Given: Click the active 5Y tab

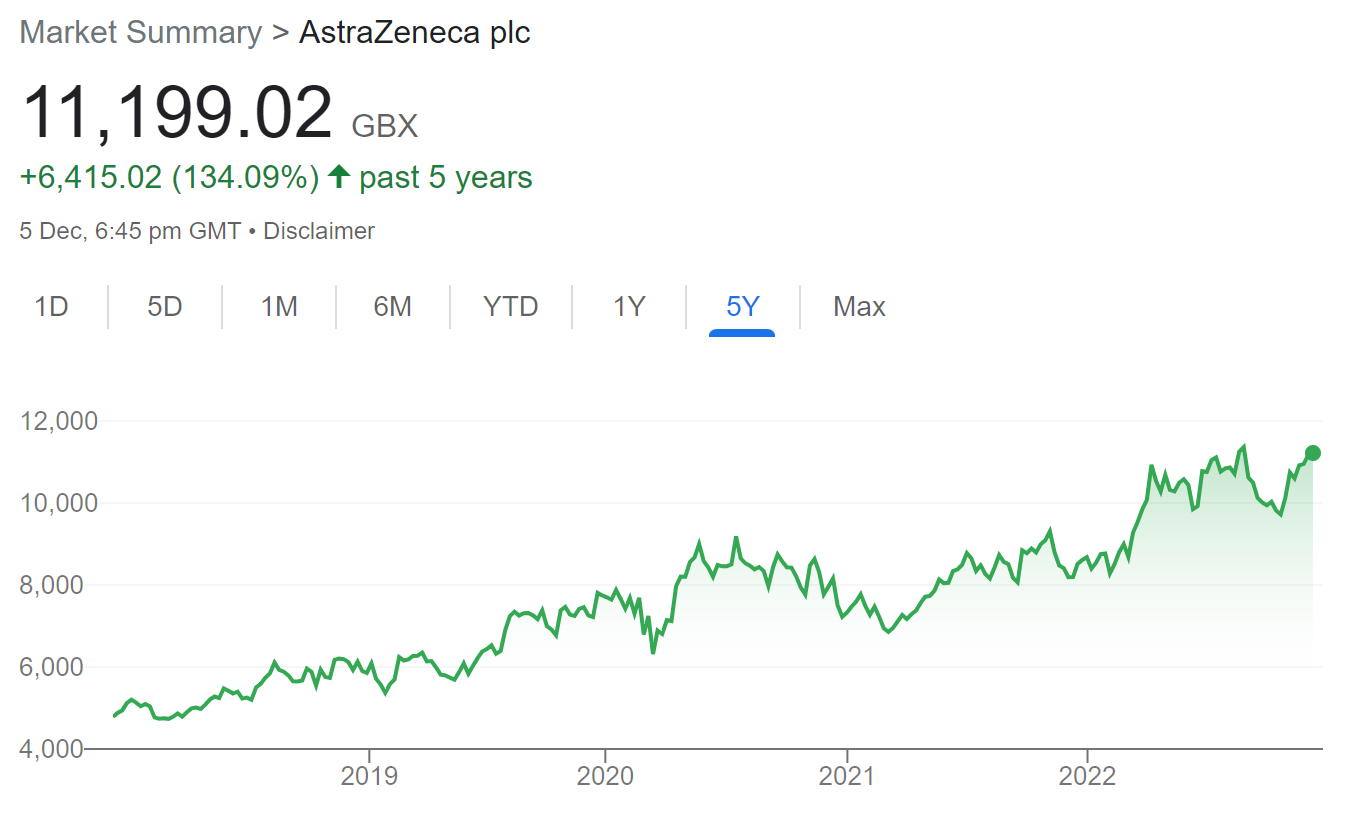Looking at the screenshot, I should [x=742, y=306].
